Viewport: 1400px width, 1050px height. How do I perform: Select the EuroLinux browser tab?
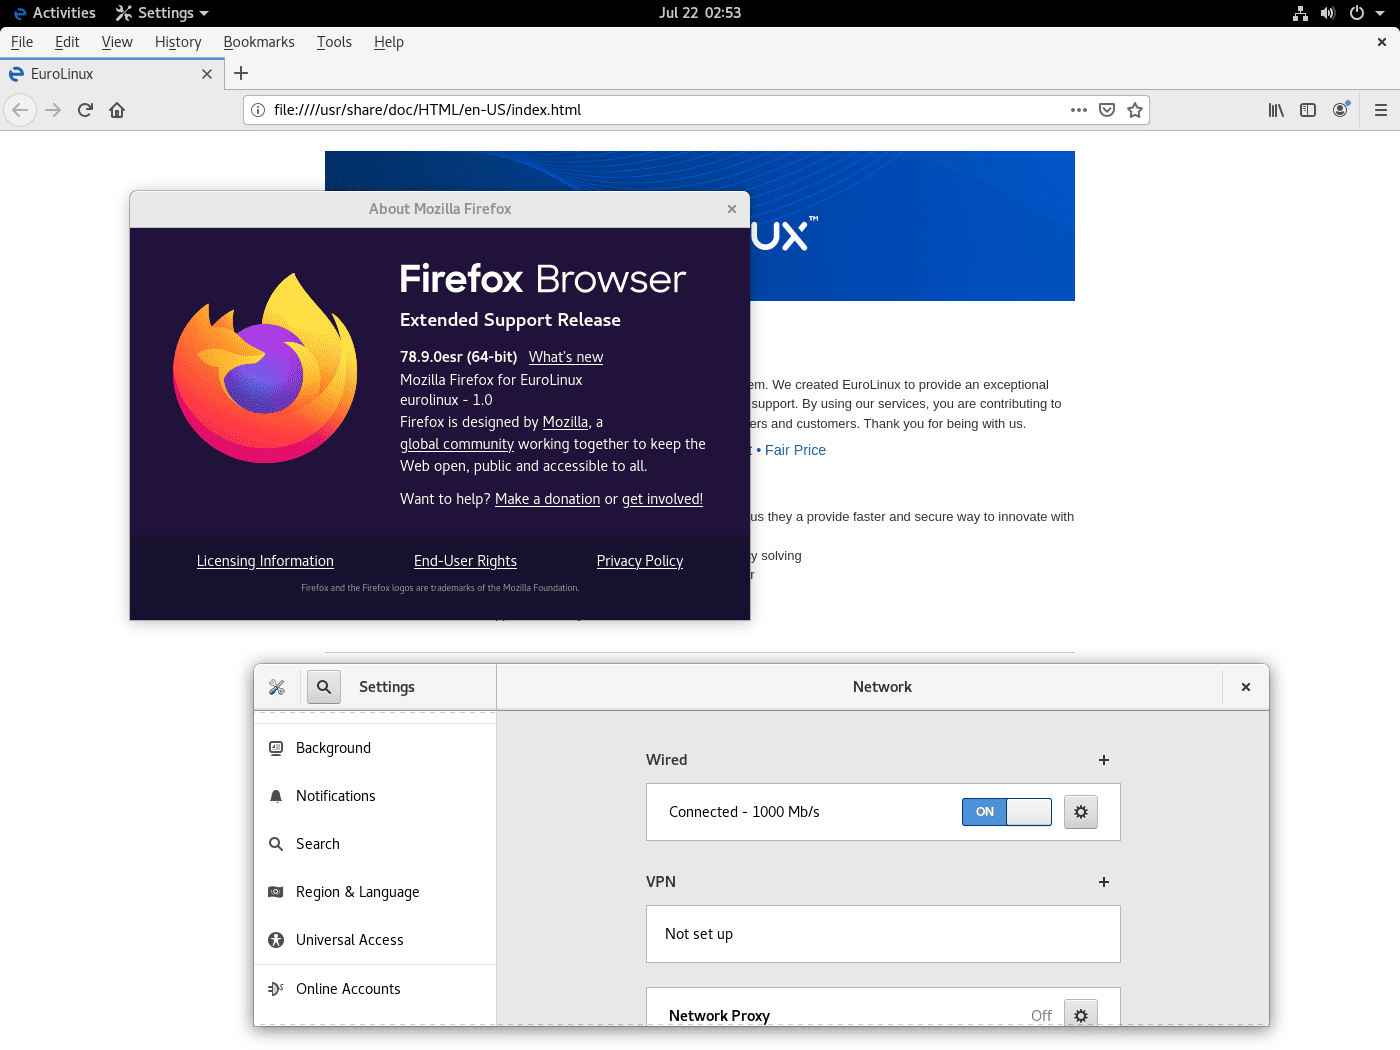tap(110, 74)
